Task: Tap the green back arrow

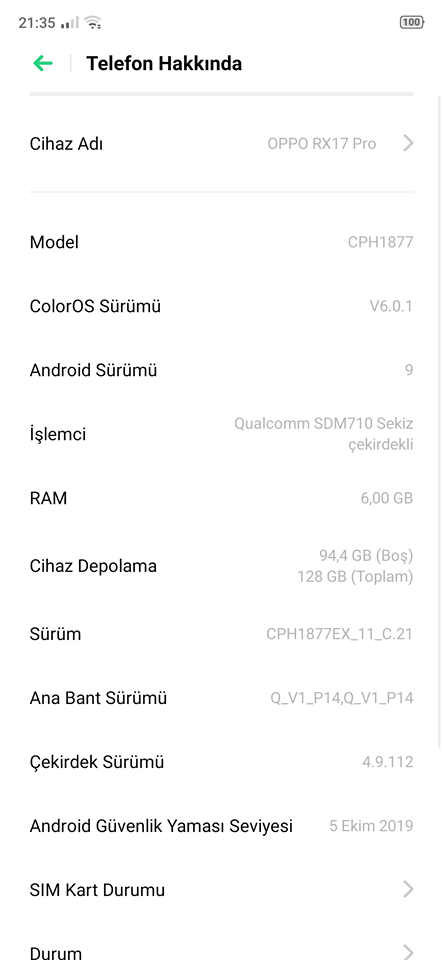Action: [43, 63]
